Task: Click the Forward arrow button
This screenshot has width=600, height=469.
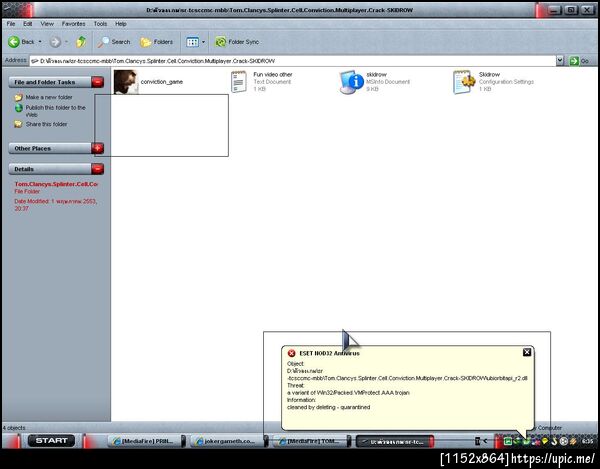Action: tap(55, 42)
